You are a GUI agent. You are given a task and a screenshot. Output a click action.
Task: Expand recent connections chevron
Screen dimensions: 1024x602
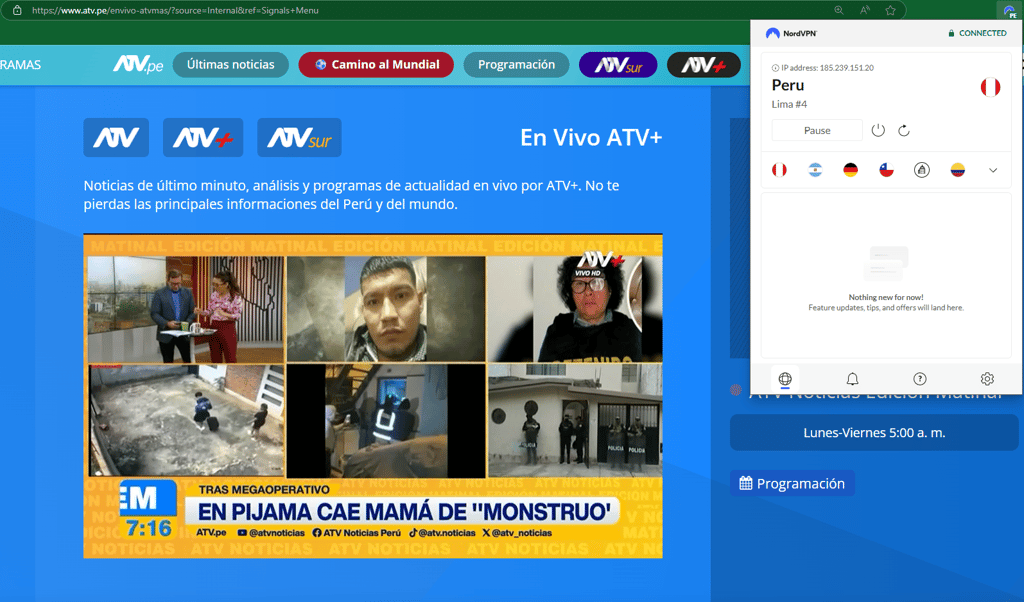tap(993, 170)
